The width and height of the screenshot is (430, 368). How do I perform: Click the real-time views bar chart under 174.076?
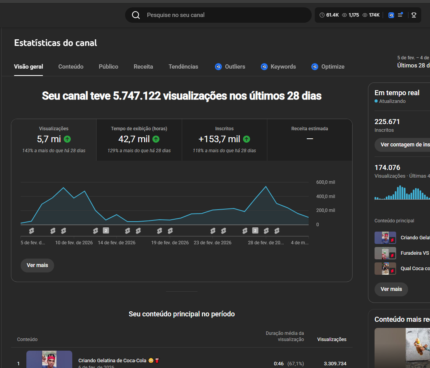[x=402, y=193]
